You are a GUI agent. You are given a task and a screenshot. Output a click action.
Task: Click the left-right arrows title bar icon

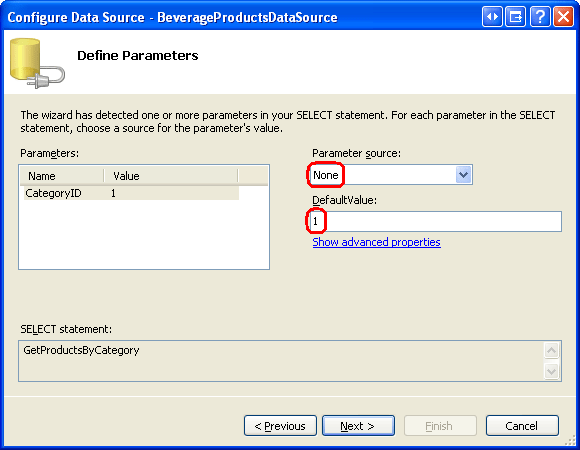click(492, 17)
